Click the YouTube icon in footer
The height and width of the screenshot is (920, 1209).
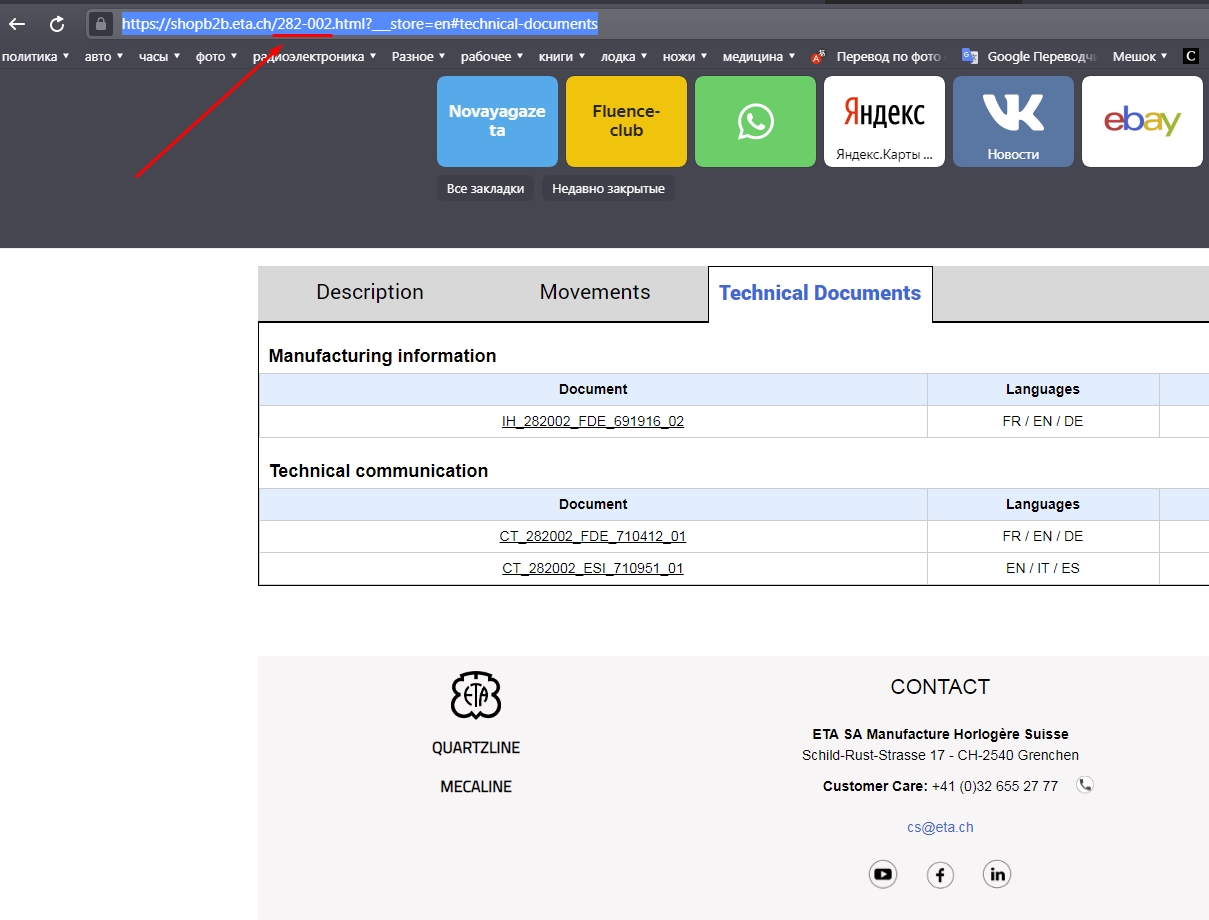click(883, 875)
